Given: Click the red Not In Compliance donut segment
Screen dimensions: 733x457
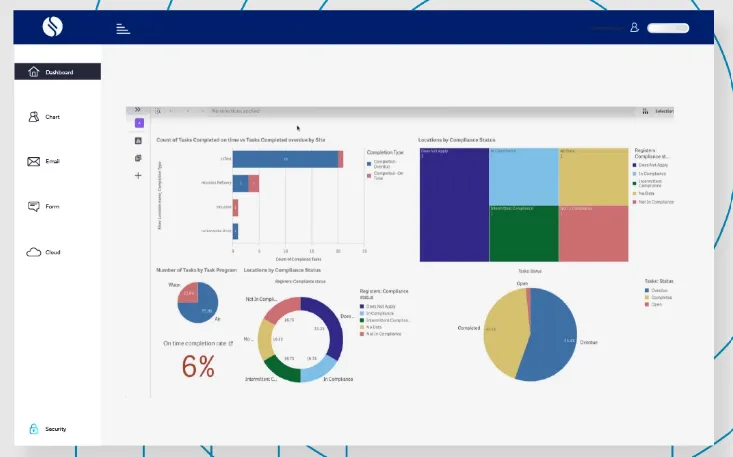Looking at the screenshot, I should [282, 309].
